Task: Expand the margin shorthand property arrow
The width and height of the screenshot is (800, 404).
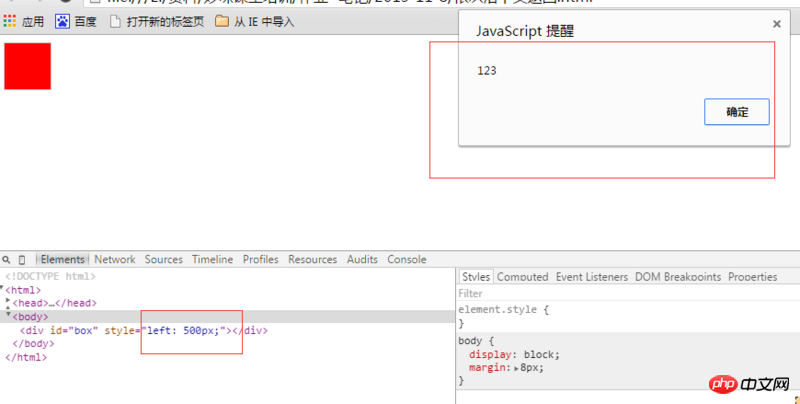Action: click(x=516, y=368)
